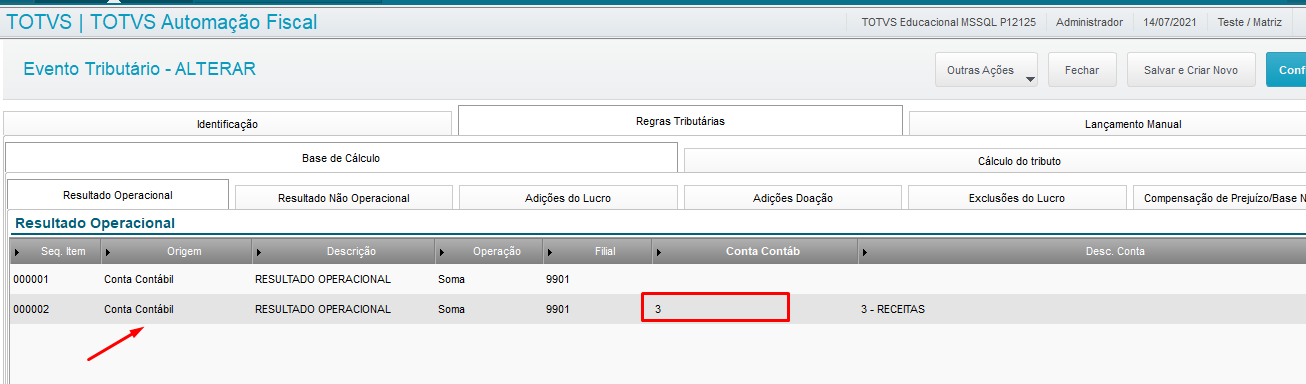Click Soma operation in row 000002
Image resolution: width=1306 pixels, height=384 pixels.
pos(452,309)
